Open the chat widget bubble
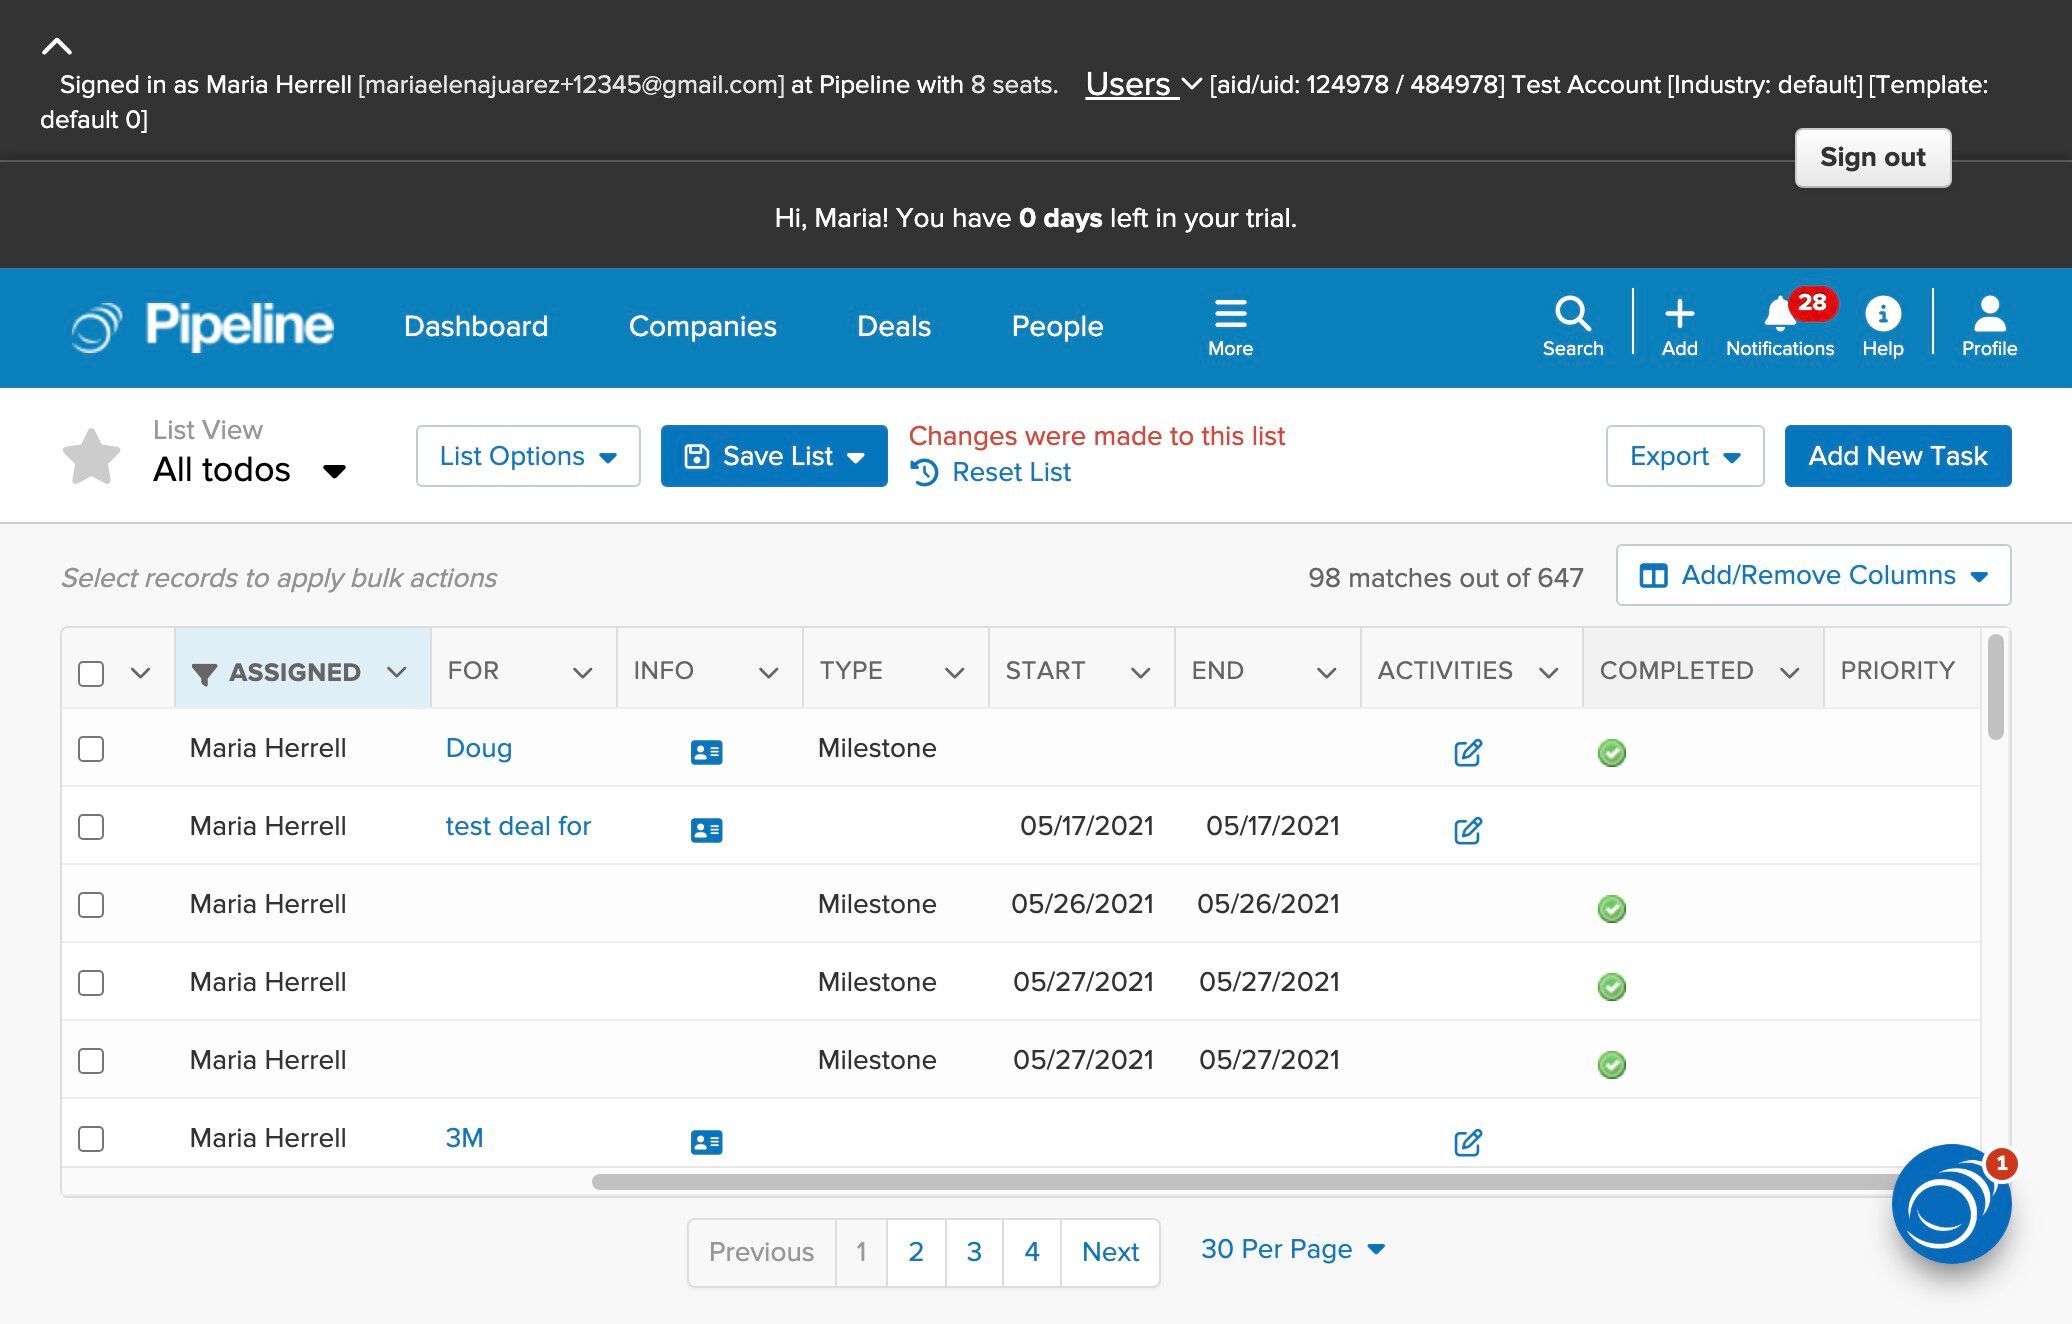 pyautogui.click(x=1950, y=1204)
